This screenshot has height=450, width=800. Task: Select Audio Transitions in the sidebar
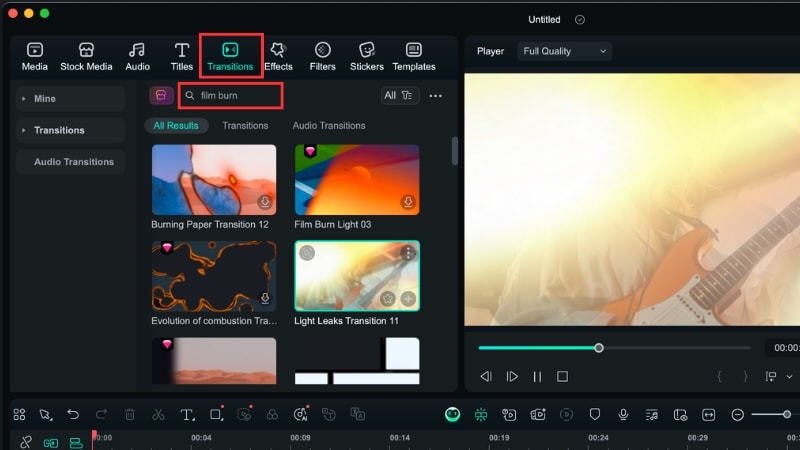tap(70, 162)
